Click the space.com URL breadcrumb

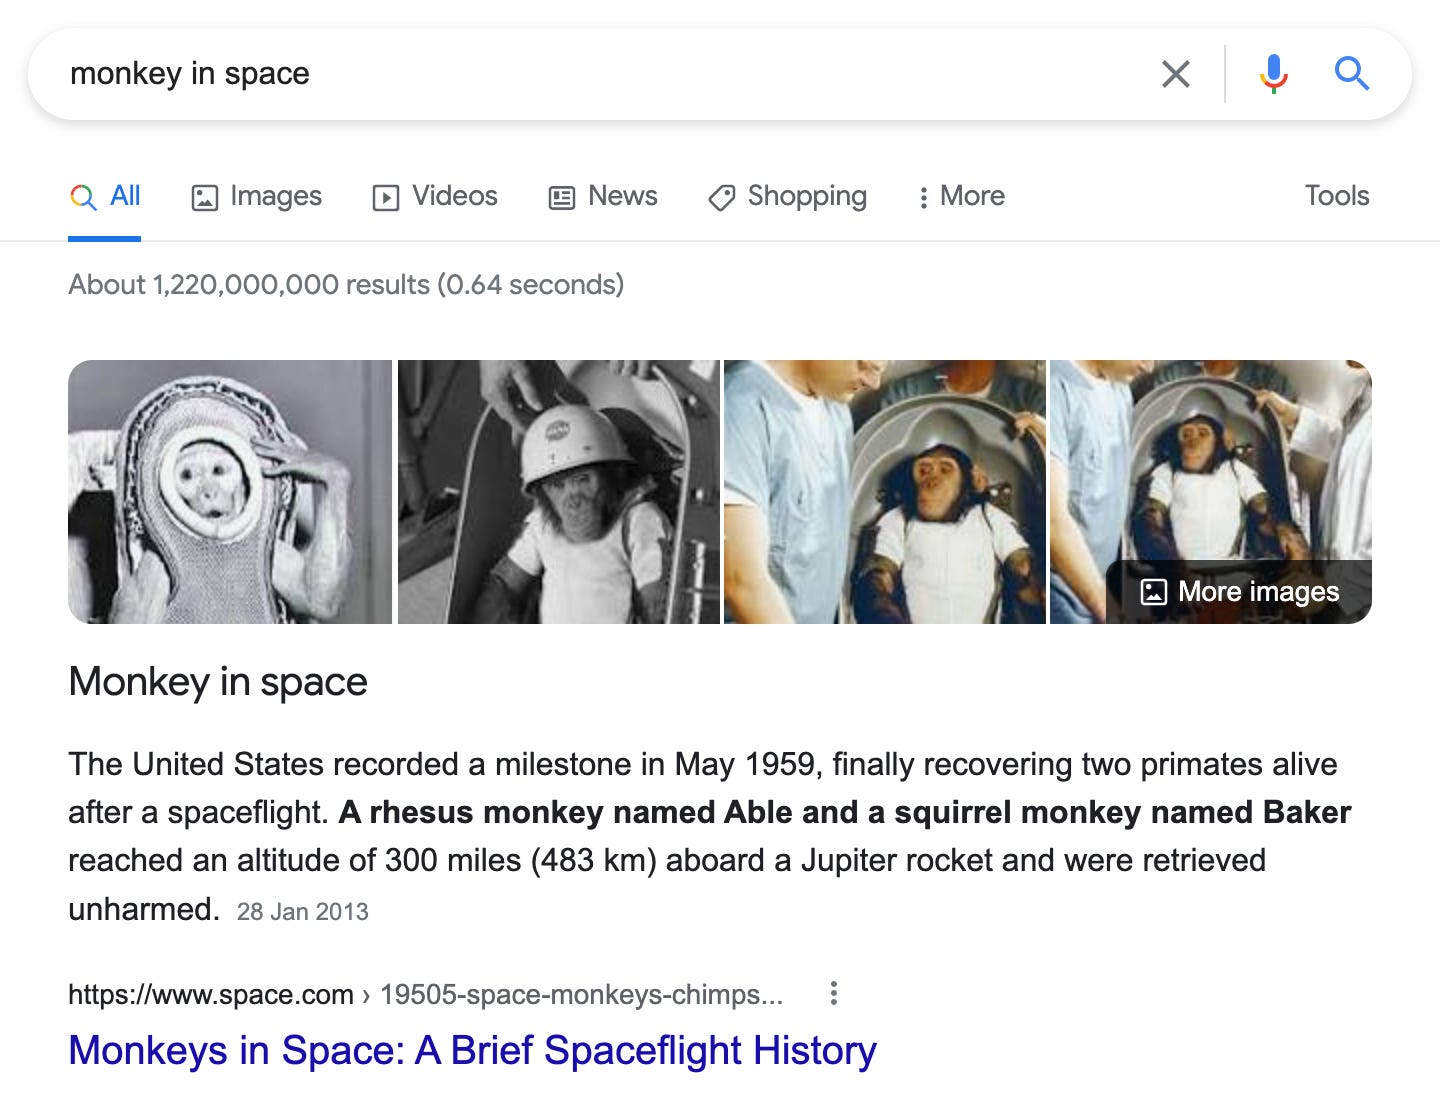click(425, 994)
